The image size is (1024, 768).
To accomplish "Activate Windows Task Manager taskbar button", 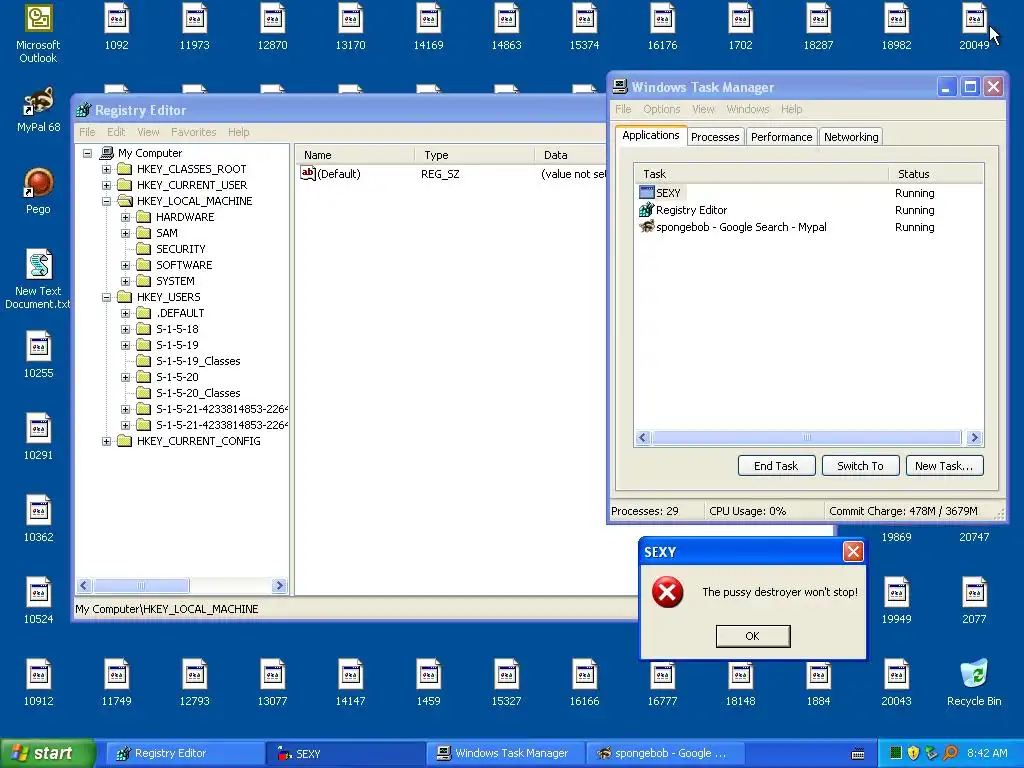I will point(503,753).
